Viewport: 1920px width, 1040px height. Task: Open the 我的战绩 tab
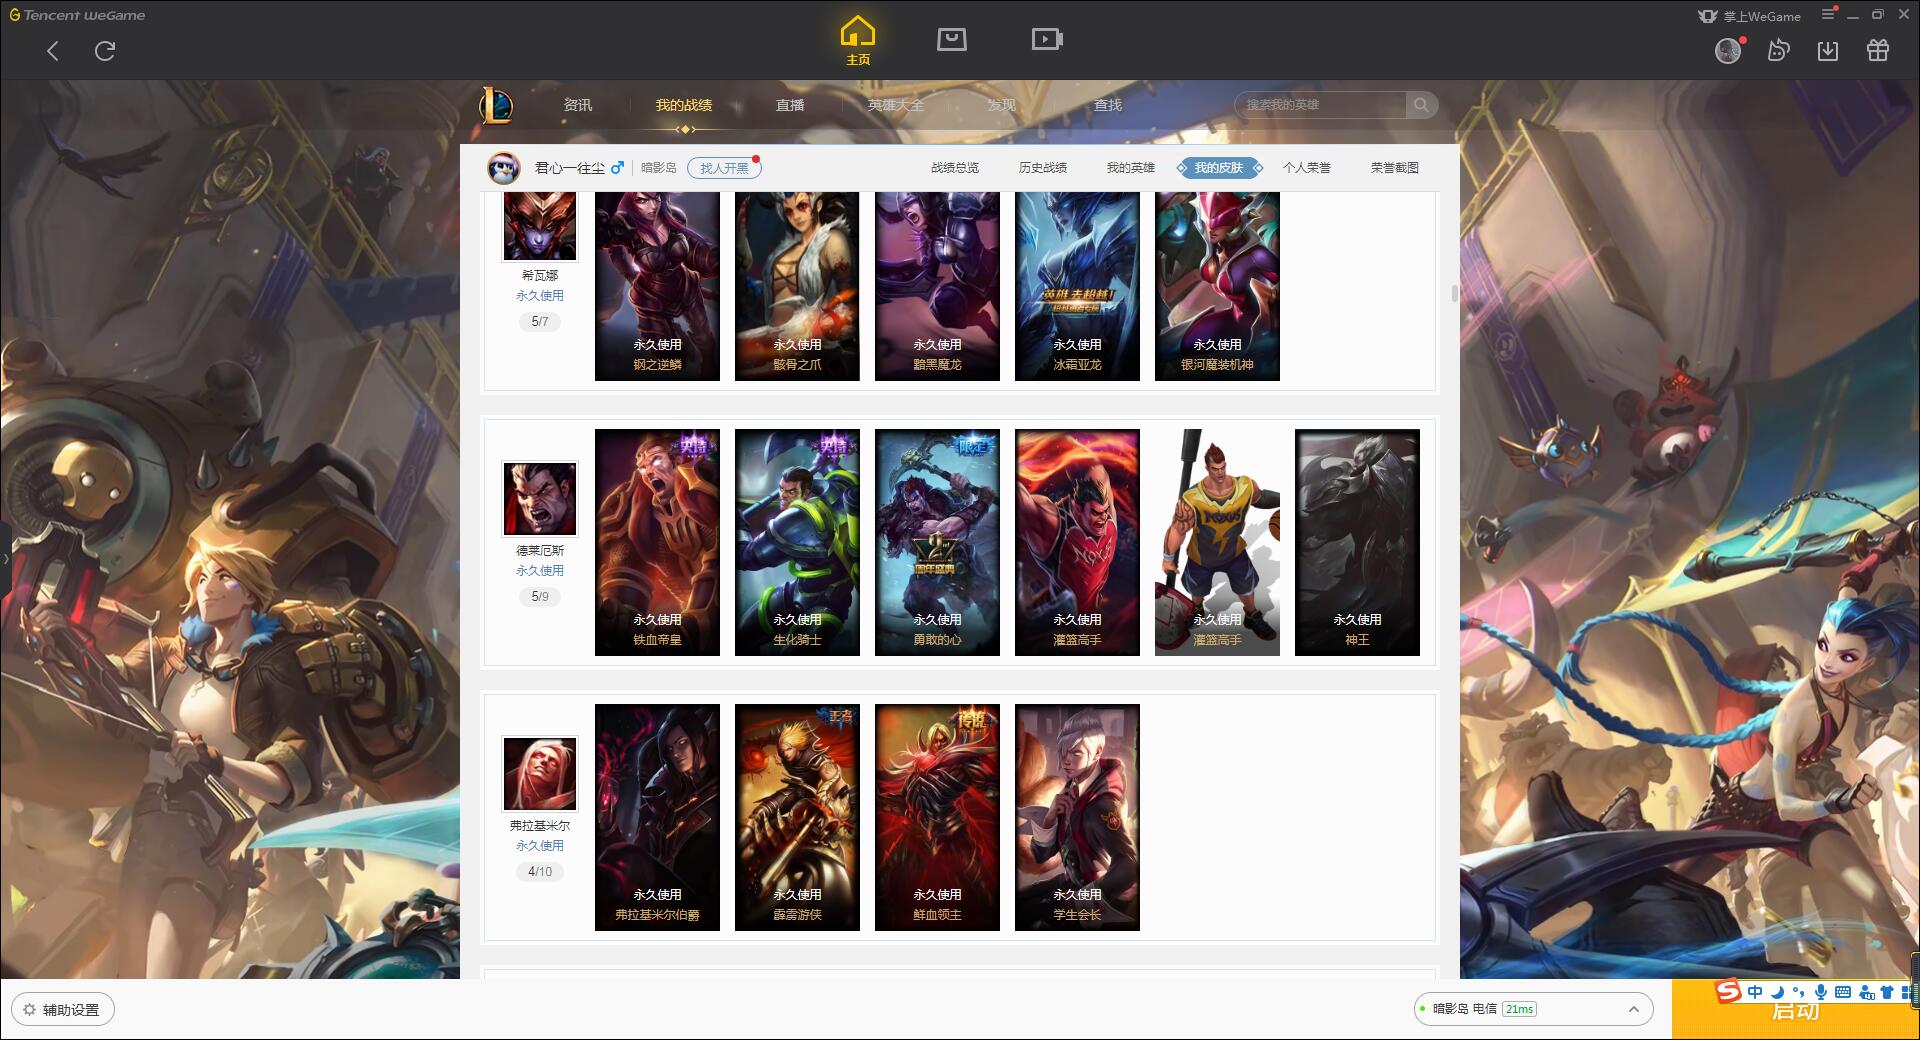684,105
